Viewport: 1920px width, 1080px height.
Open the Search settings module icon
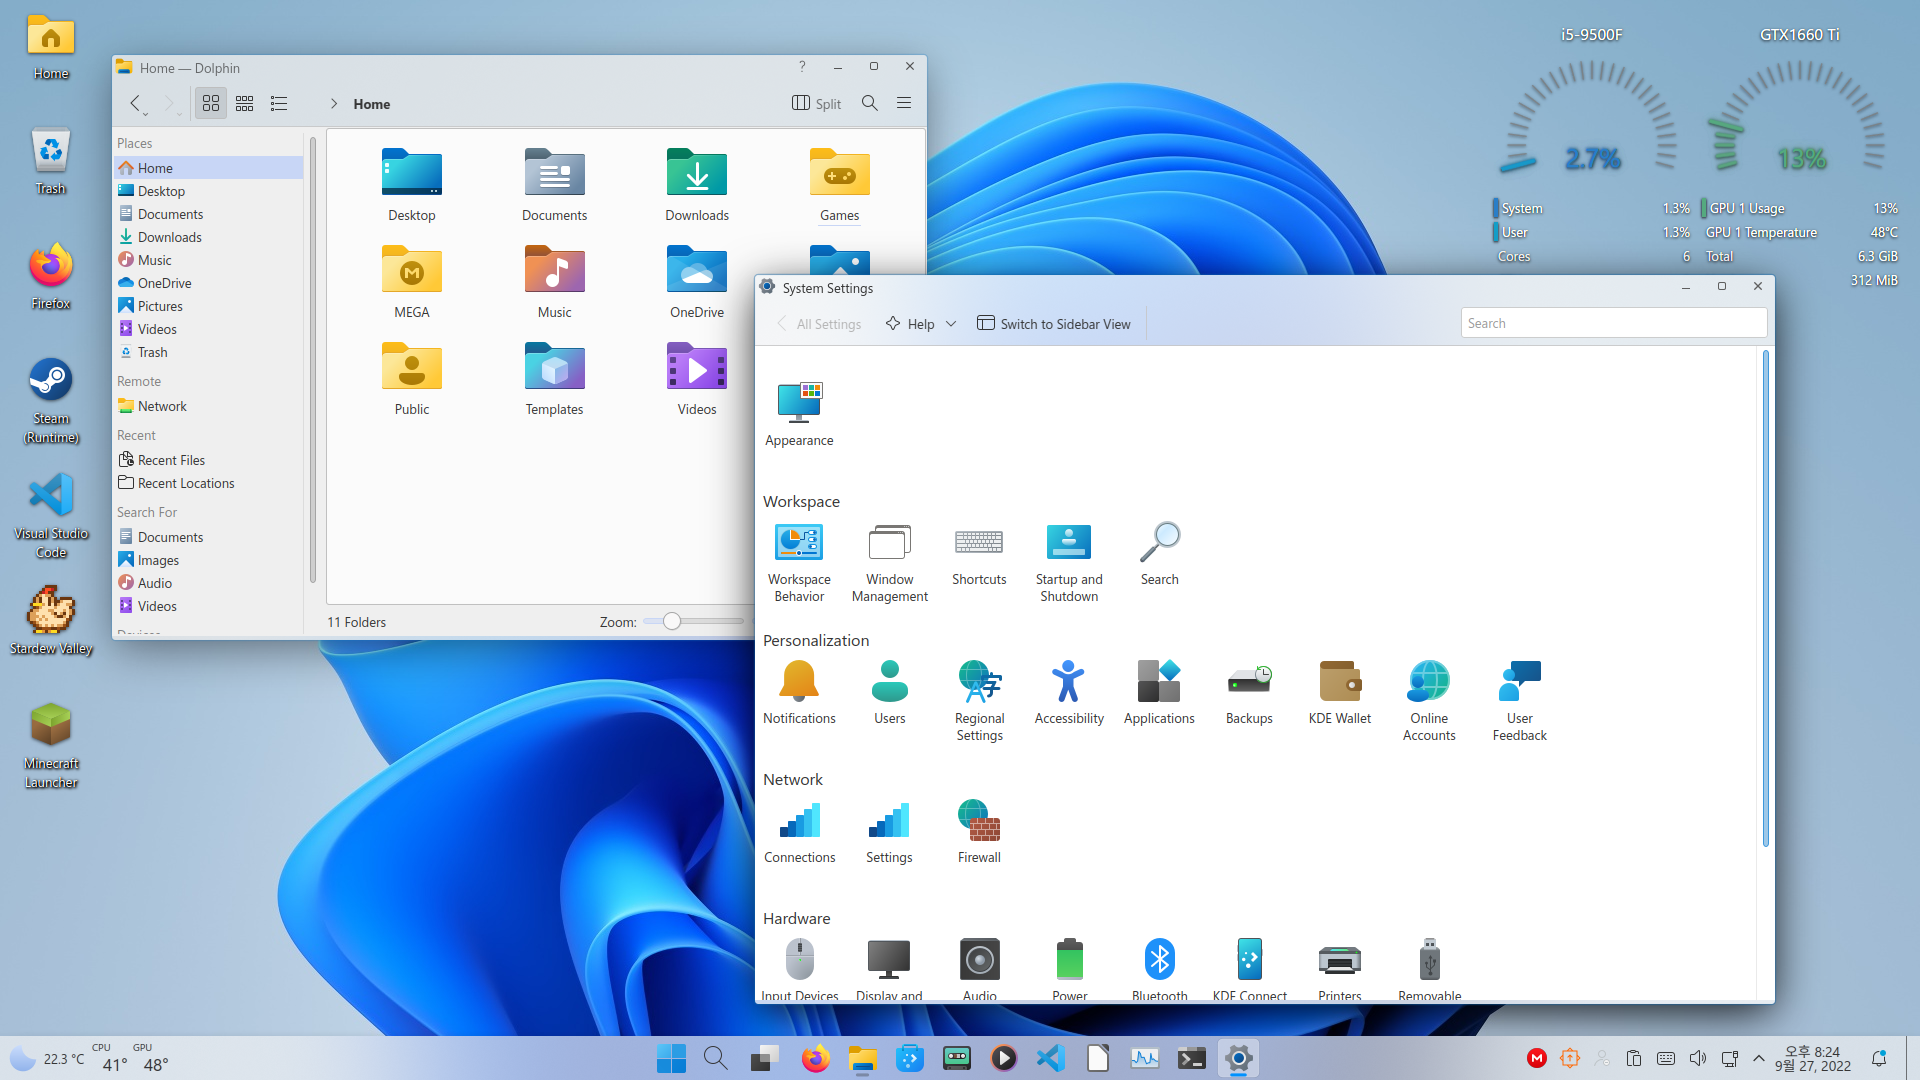(x=1159, y=553)
